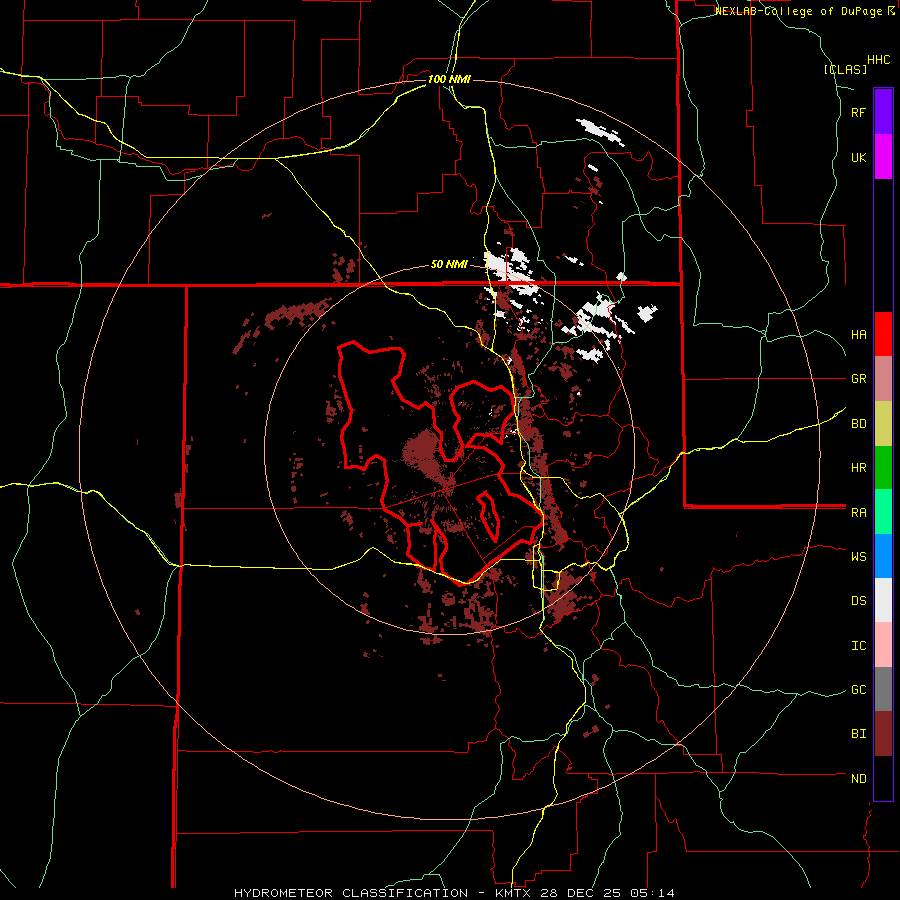Image resolution: width=900 pixels, height=900 pixels.
Task: Click the ND legend label
Action: click(858, 779)
